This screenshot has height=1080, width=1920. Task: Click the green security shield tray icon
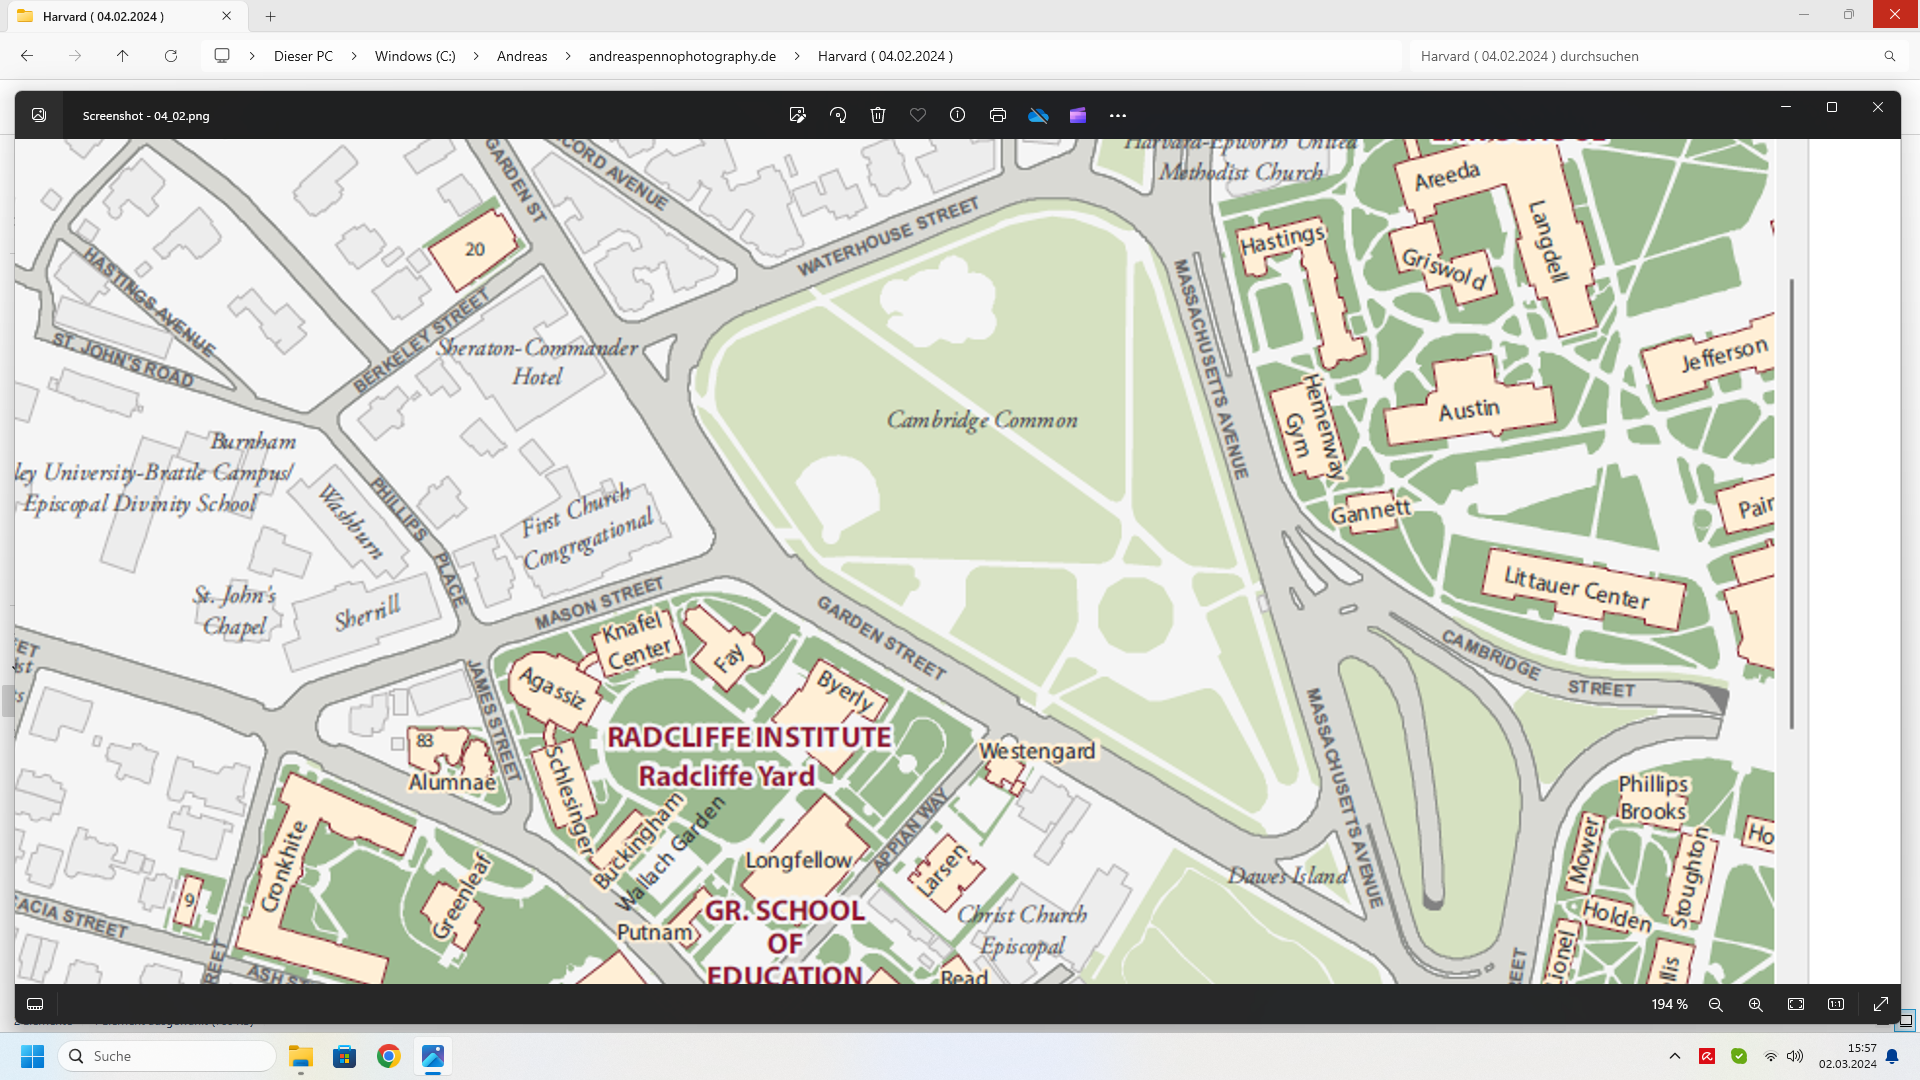tap(1739, 1056)
